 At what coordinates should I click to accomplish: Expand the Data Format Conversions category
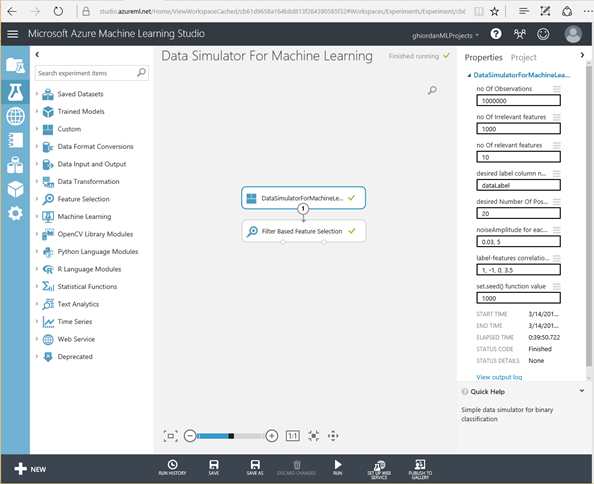pyautogui.click(x=37, y=146)
